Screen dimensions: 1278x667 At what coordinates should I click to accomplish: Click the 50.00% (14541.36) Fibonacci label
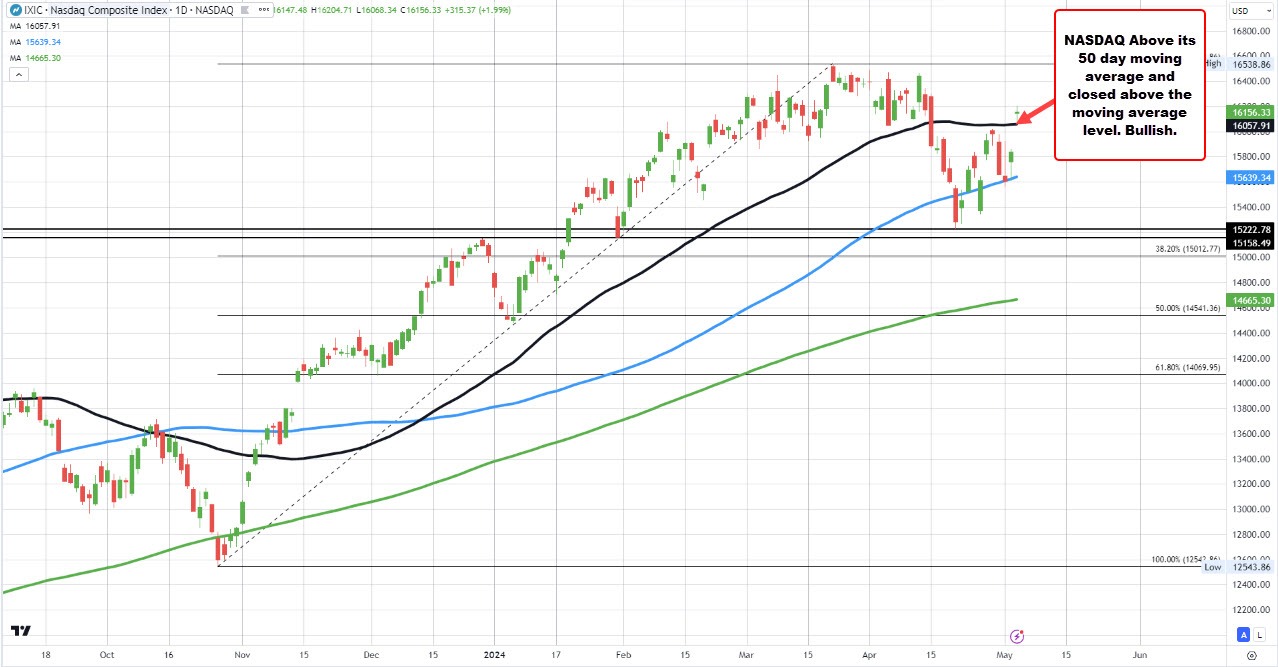tap(1187, 309)
